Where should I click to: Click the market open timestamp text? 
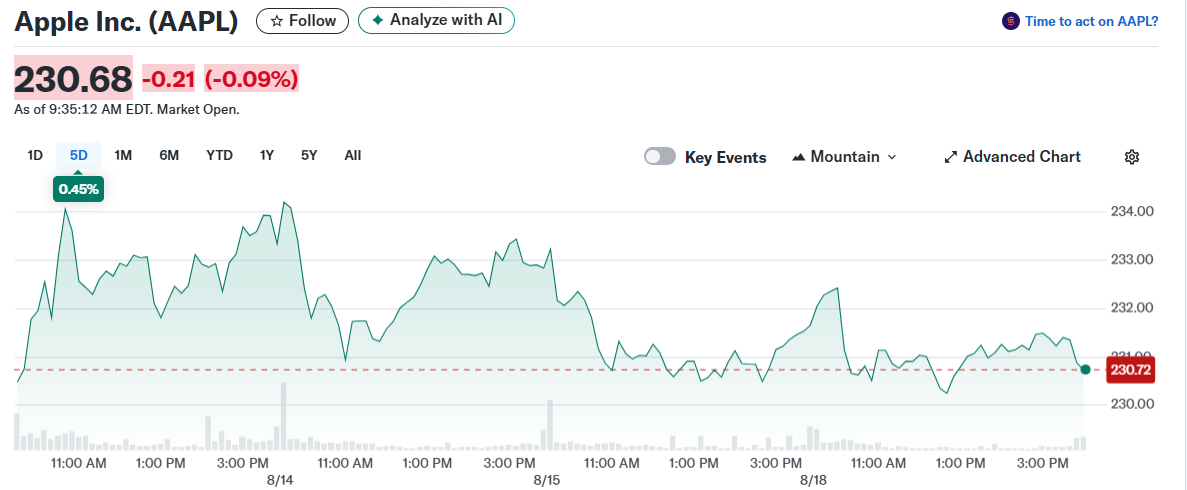pos(127,110)
